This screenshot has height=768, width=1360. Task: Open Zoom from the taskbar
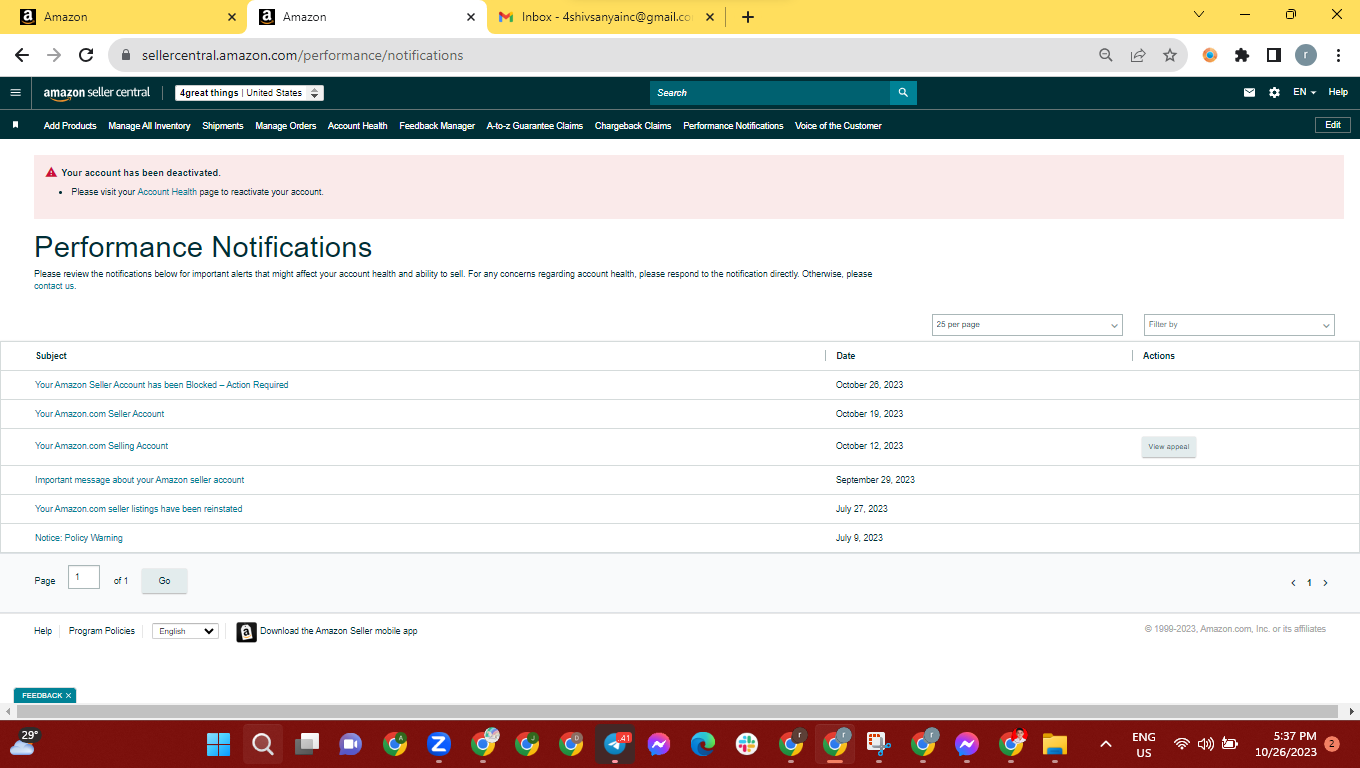pos(439,744)
